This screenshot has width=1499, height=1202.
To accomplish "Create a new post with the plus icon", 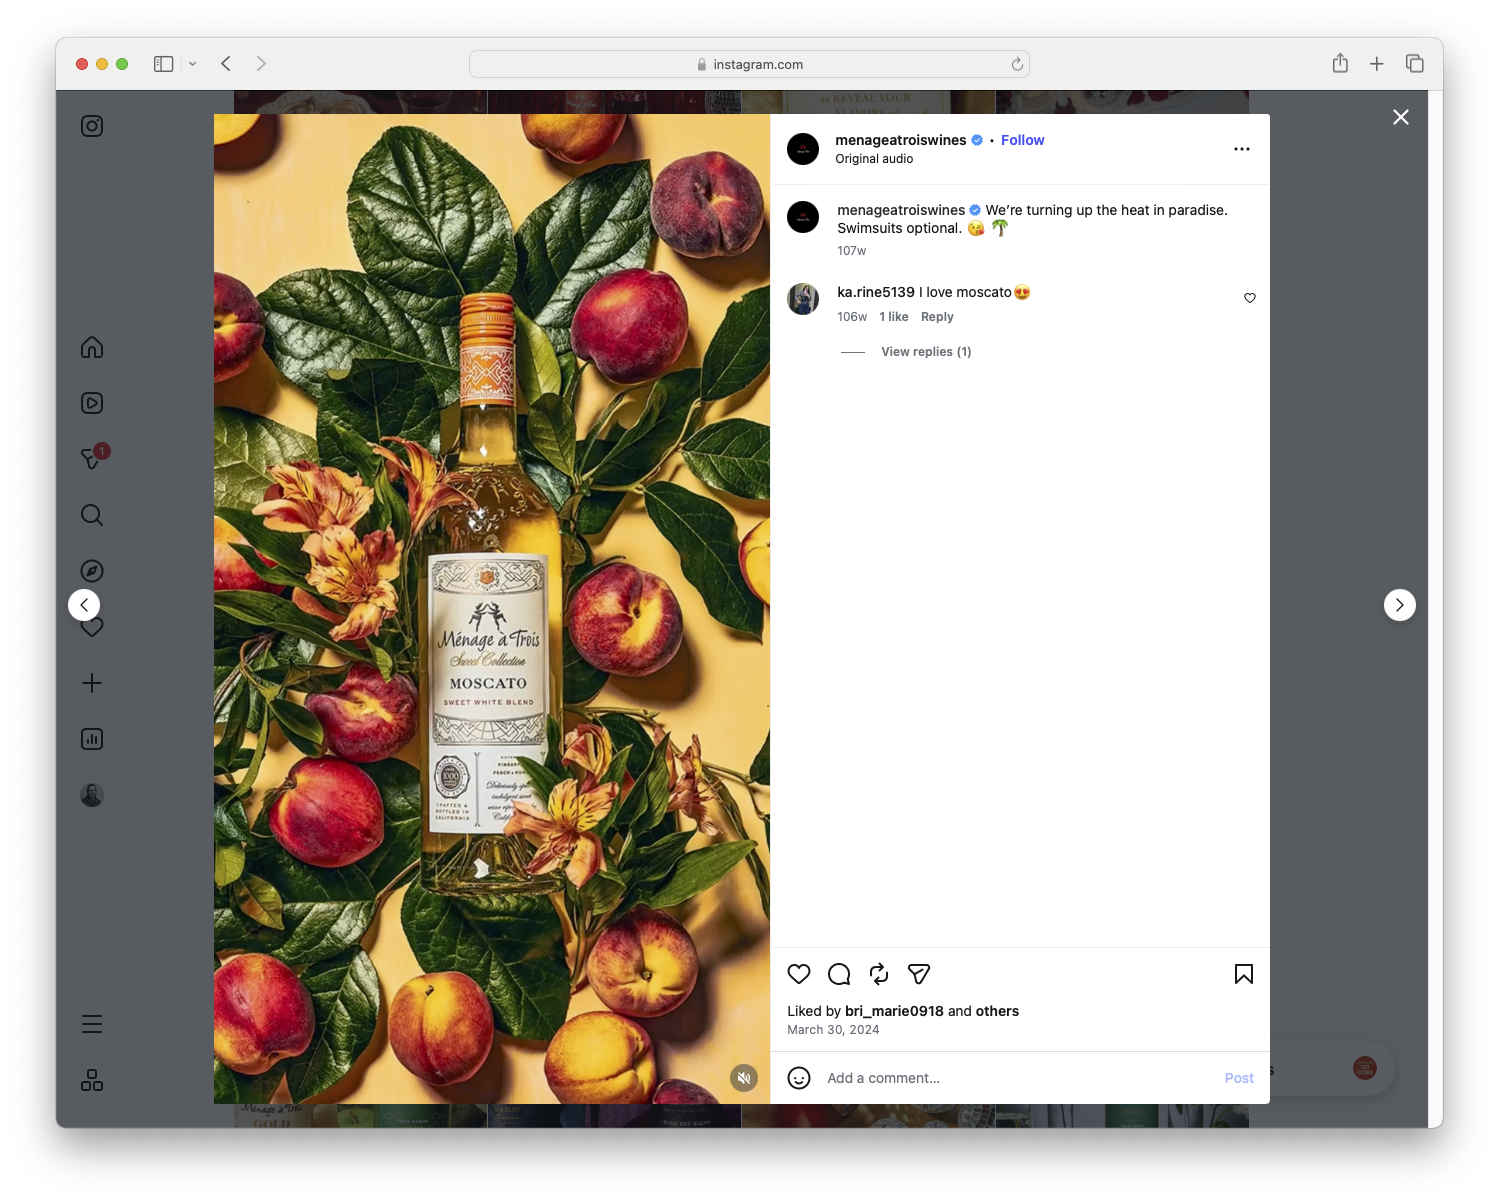I will pyautogui.click(x=91, y=682).
